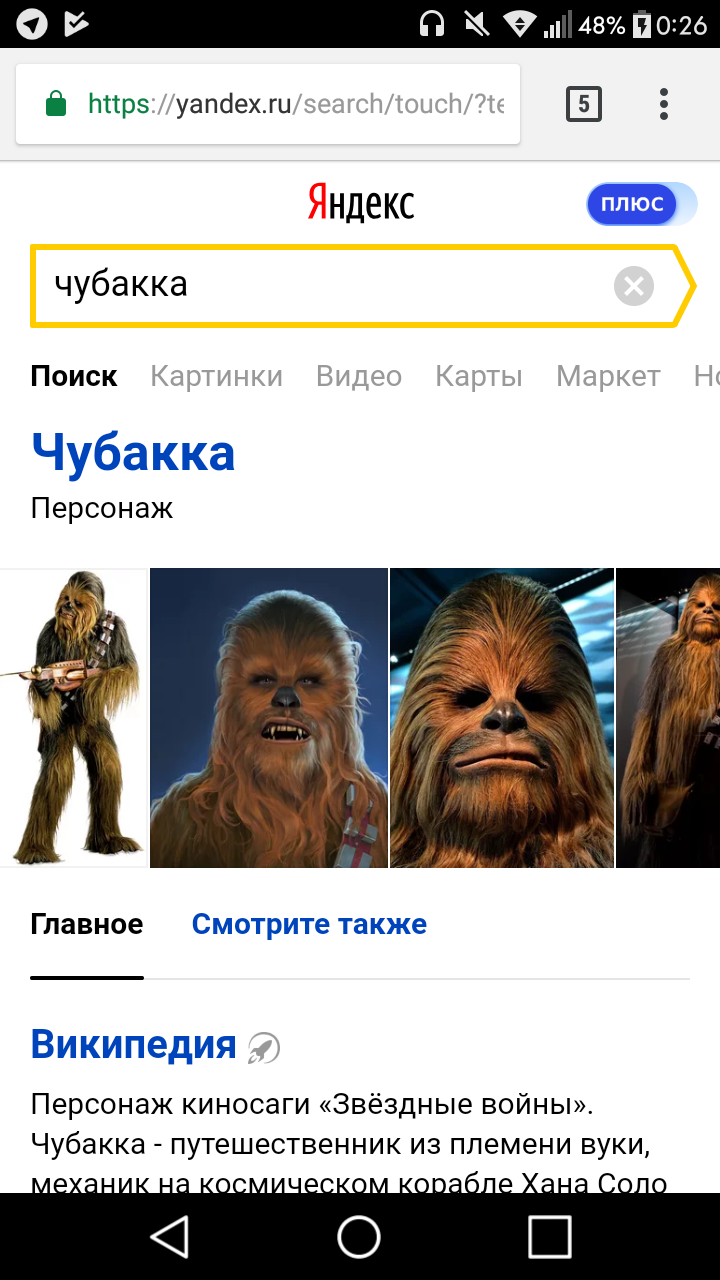Viewport: 720px width, 1280px height.
Task: Select the Смотрите также tab
Action: (309, 924)
